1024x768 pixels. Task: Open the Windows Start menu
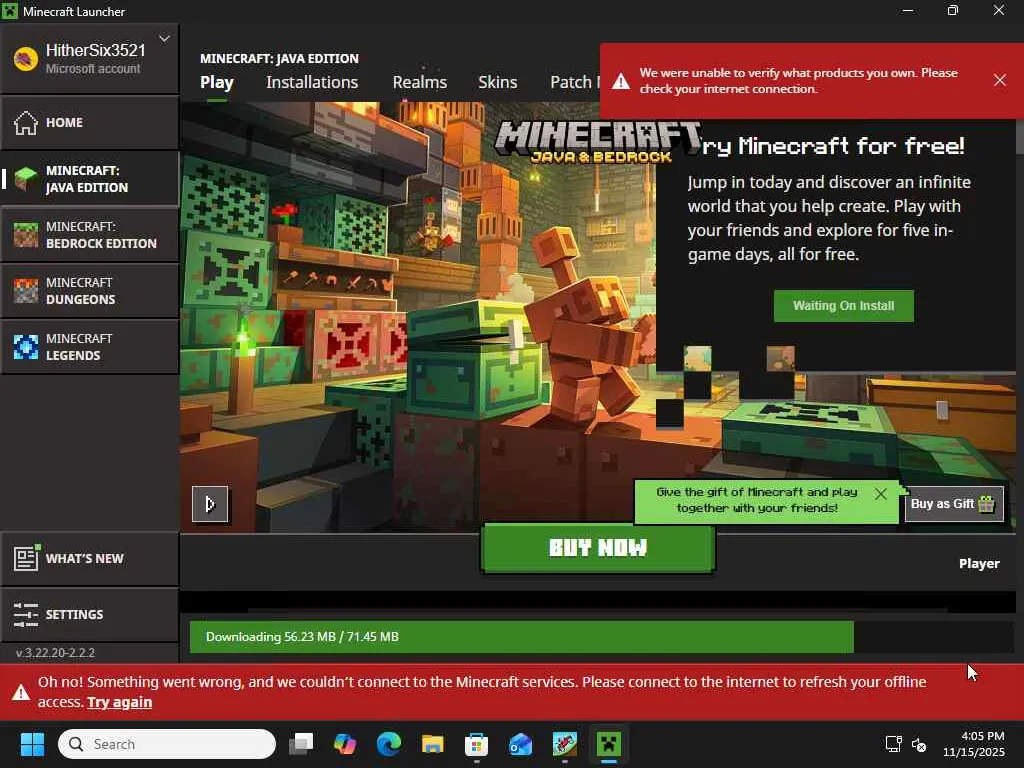[x=32, y=744]
